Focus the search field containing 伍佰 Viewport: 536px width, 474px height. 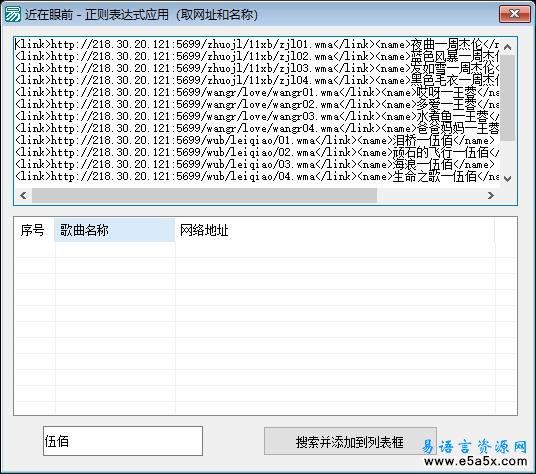pyautogui.click(x=123, y=441)
